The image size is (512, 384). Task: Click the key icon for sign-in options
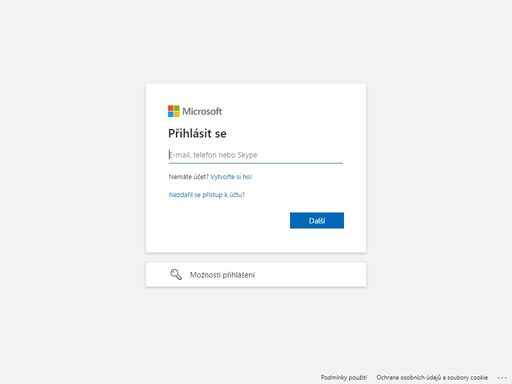click(x=176, y=275)
